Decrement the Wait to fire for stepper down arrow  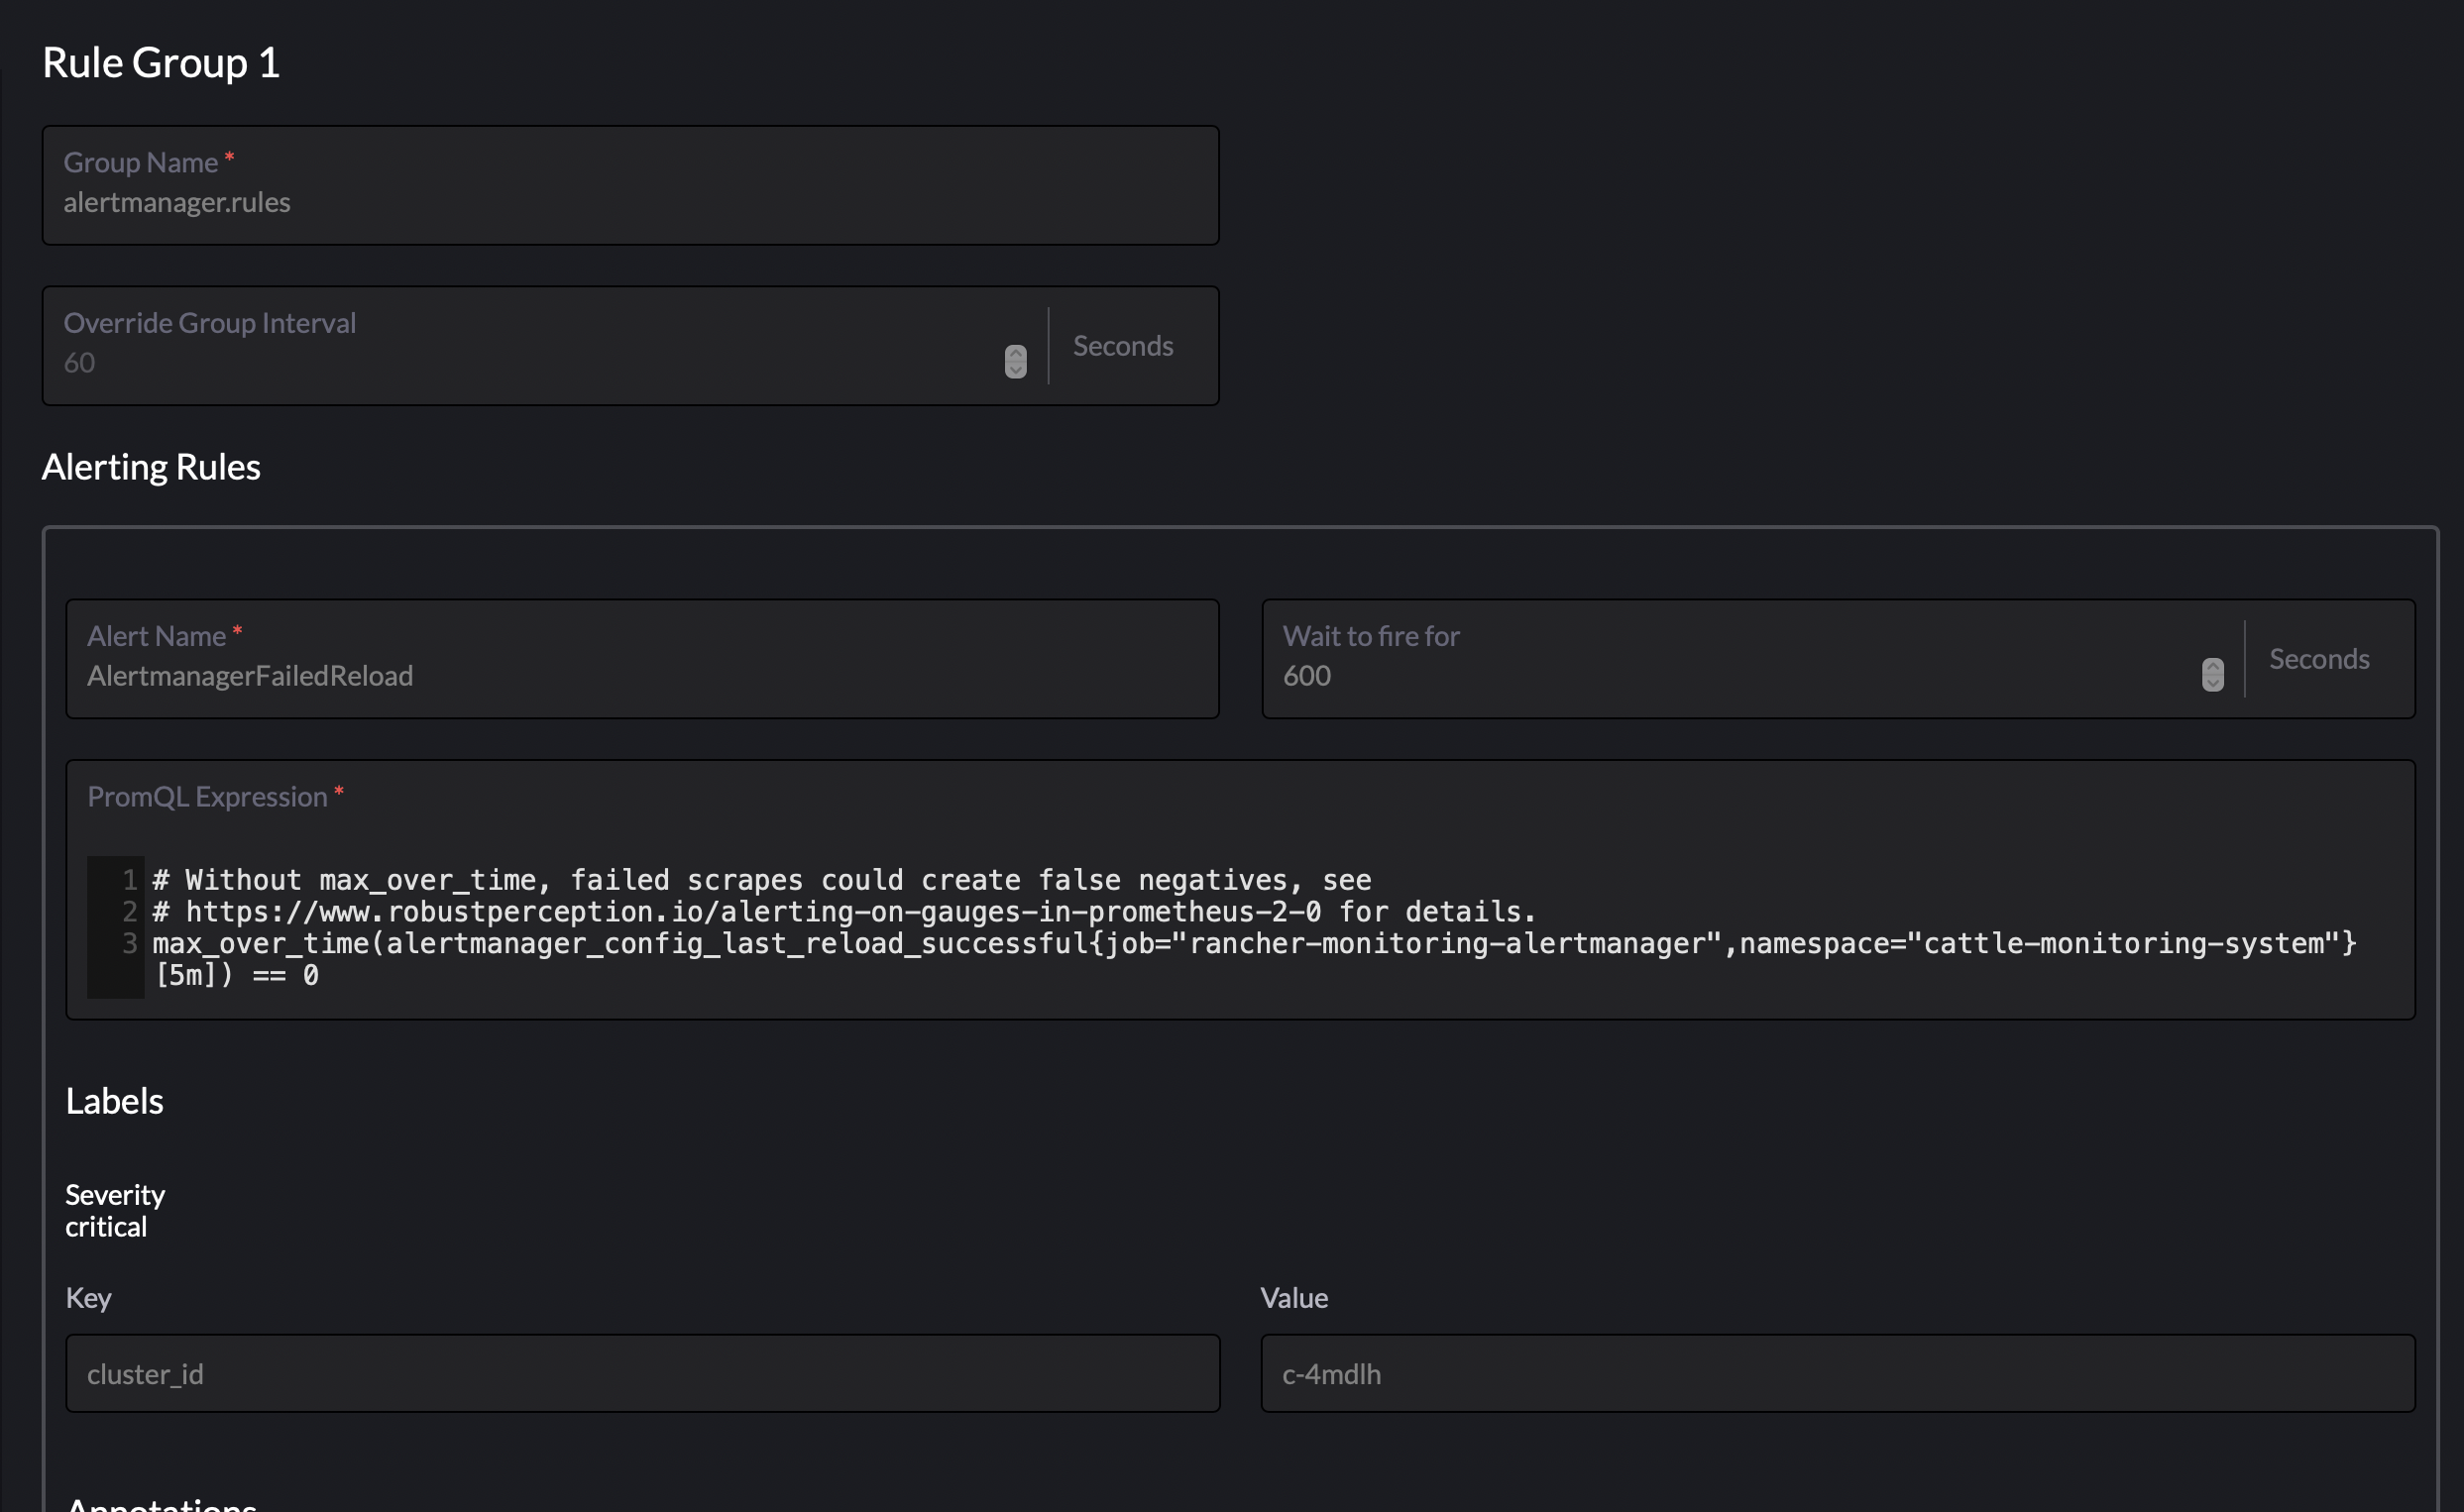(2211, 681)
